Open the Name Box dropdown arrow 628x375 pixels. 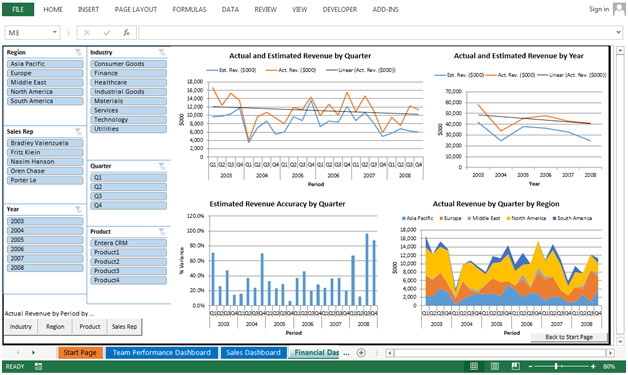point(54,32)
